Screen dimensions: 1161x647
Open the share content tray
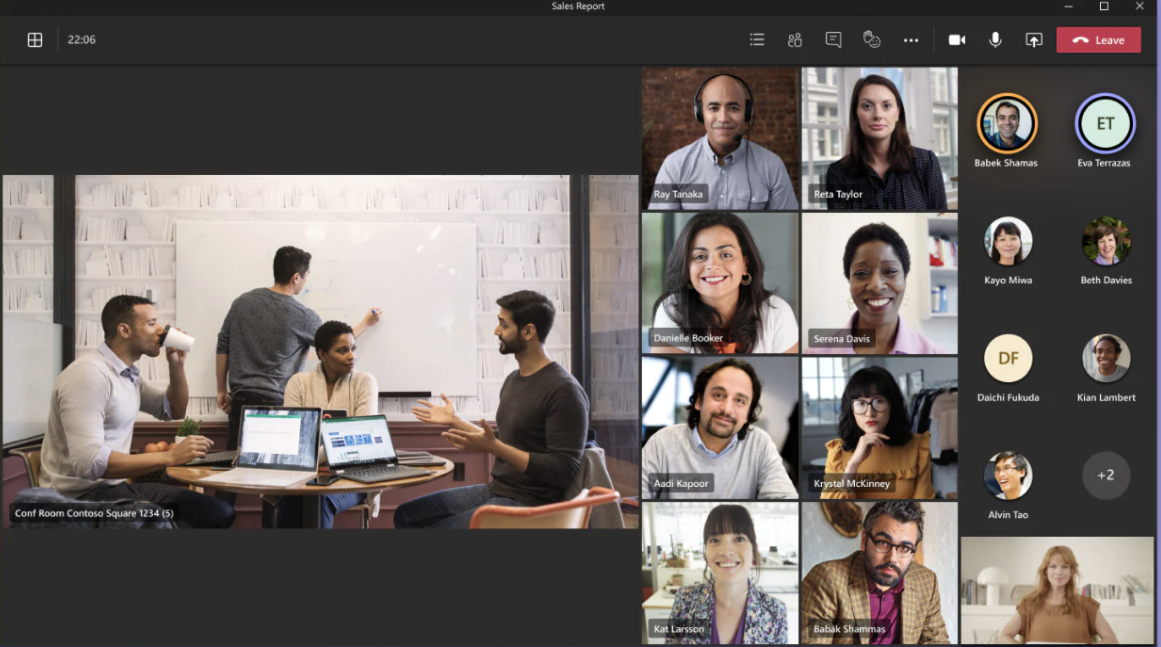pyautogui.click(x=1034, y=40)
